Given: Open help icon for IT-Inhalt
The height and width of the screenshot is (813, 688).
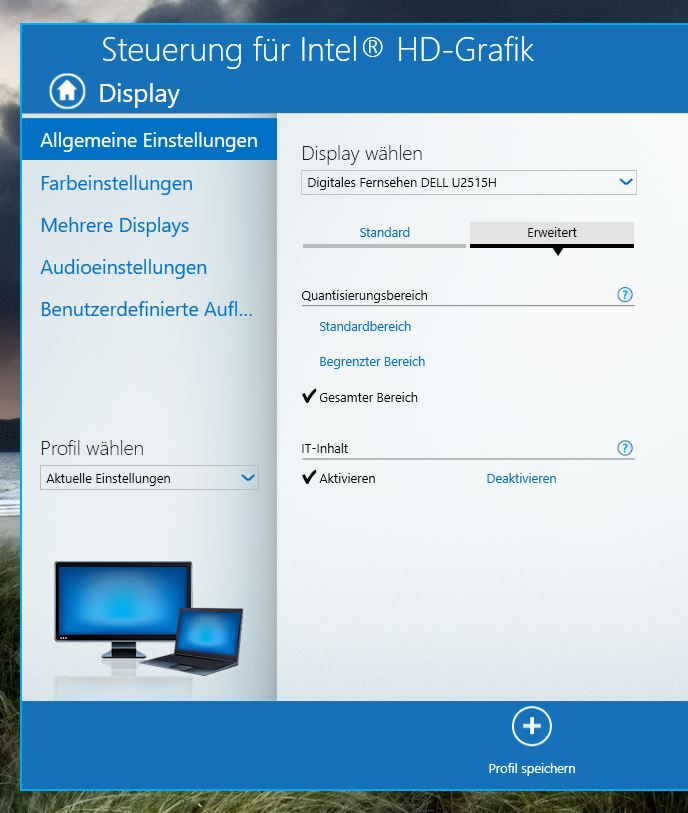Looking at the screenshot, I should [625, 448].
